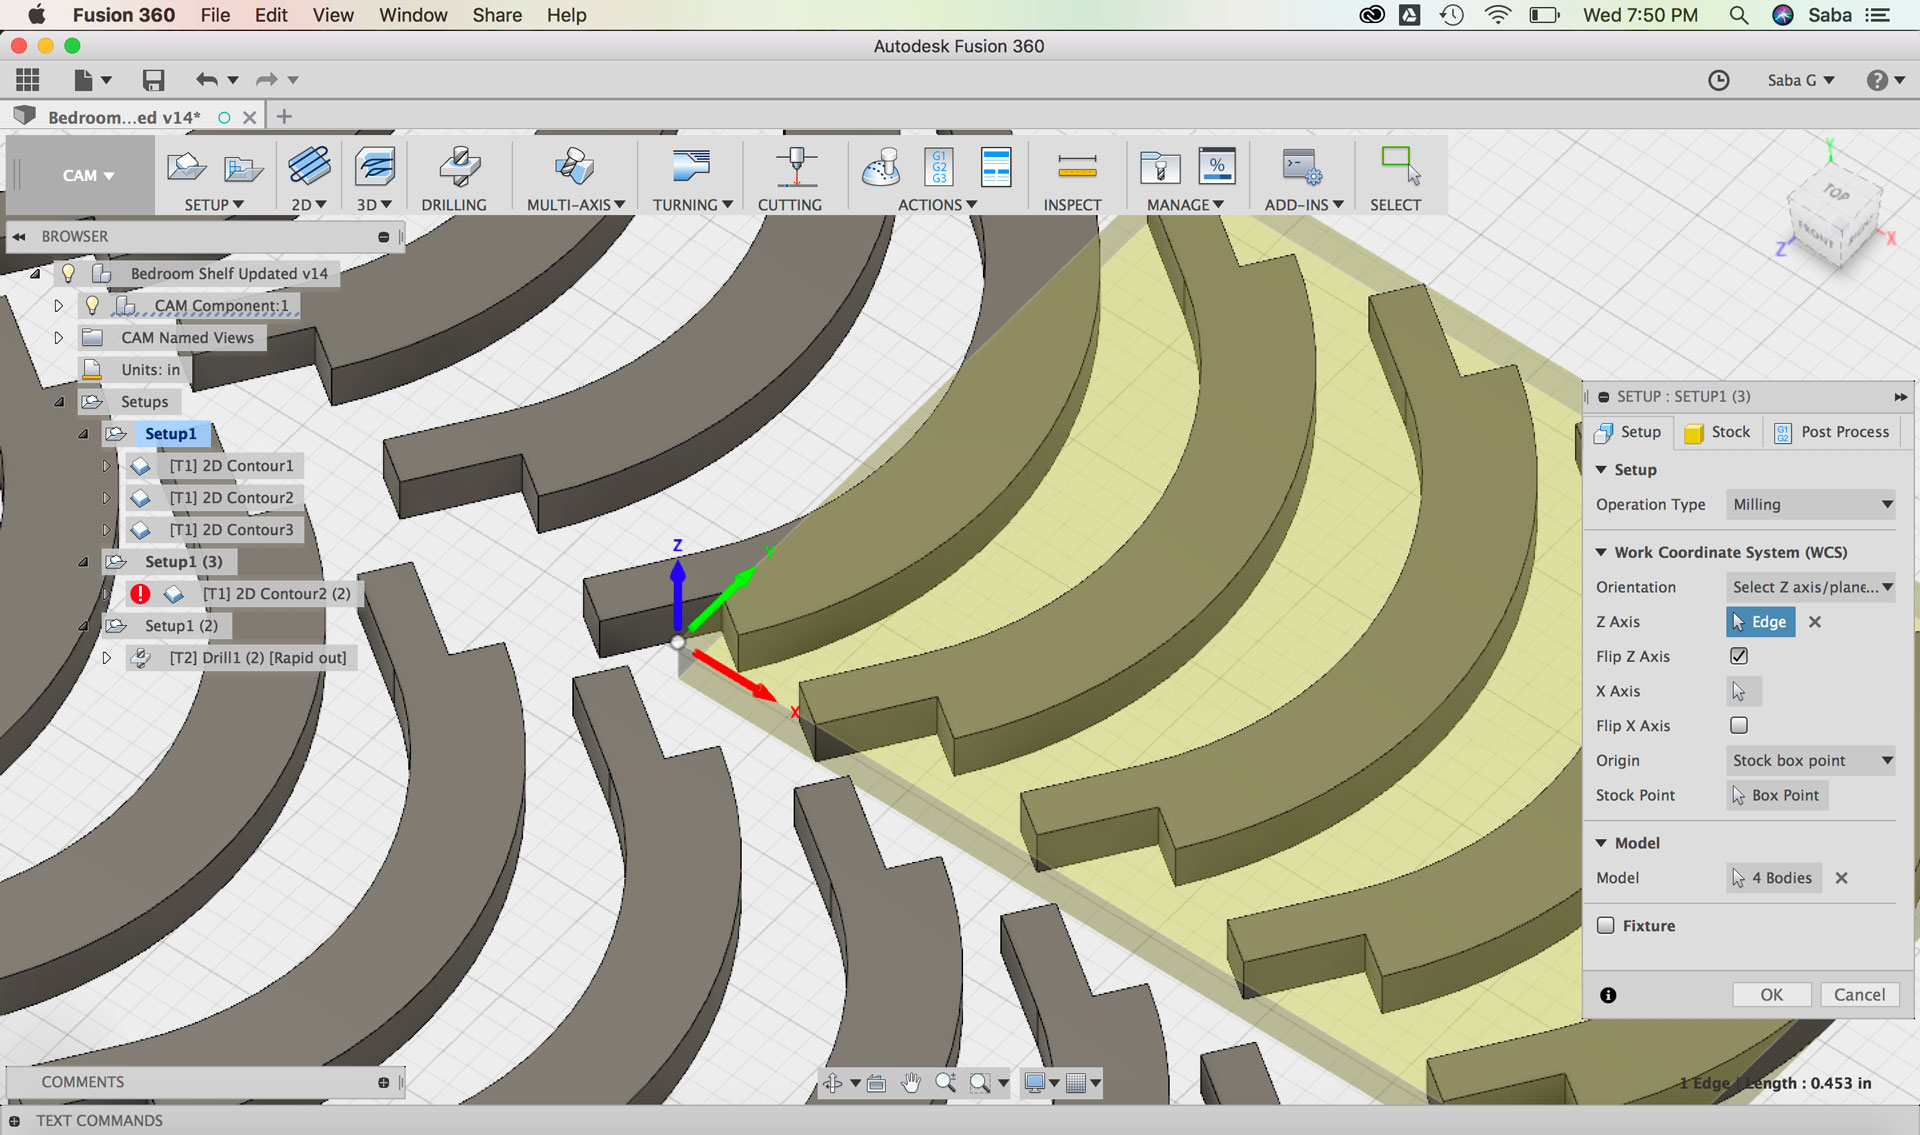The image size is (1920, 1135).
Task: Expand the 2D Contour1 tree item
Action: point(106,466)
